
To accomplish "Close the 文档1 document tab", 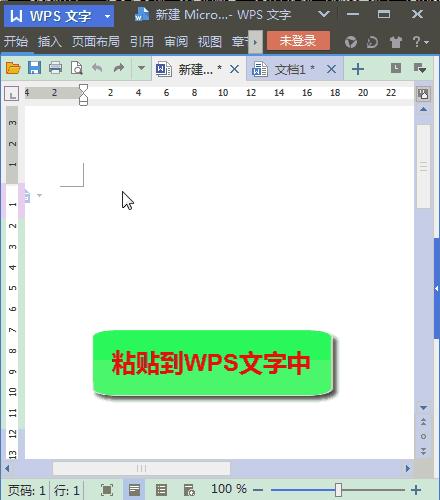I will [x=331, y=69].
